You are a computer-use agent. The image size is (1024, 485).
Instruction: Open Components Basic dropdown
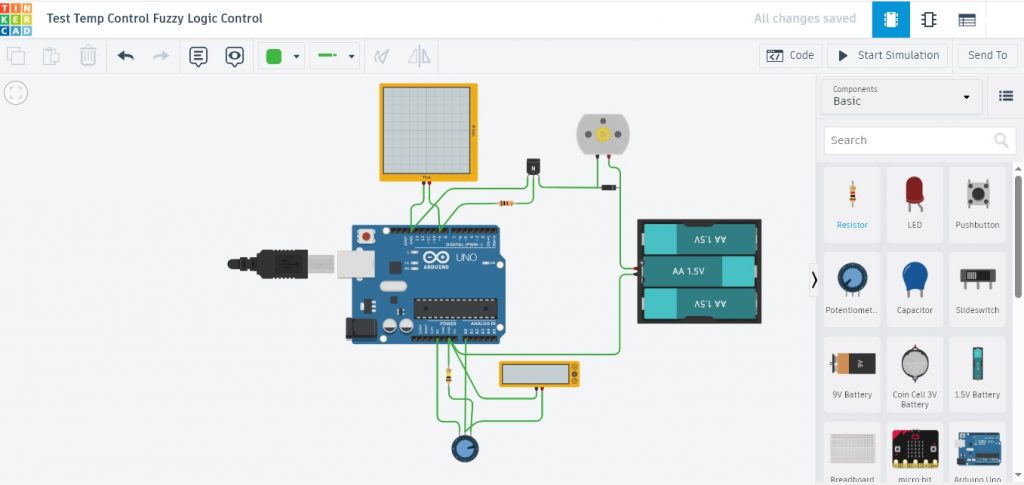pyautogui.click(x=901, y=96)
